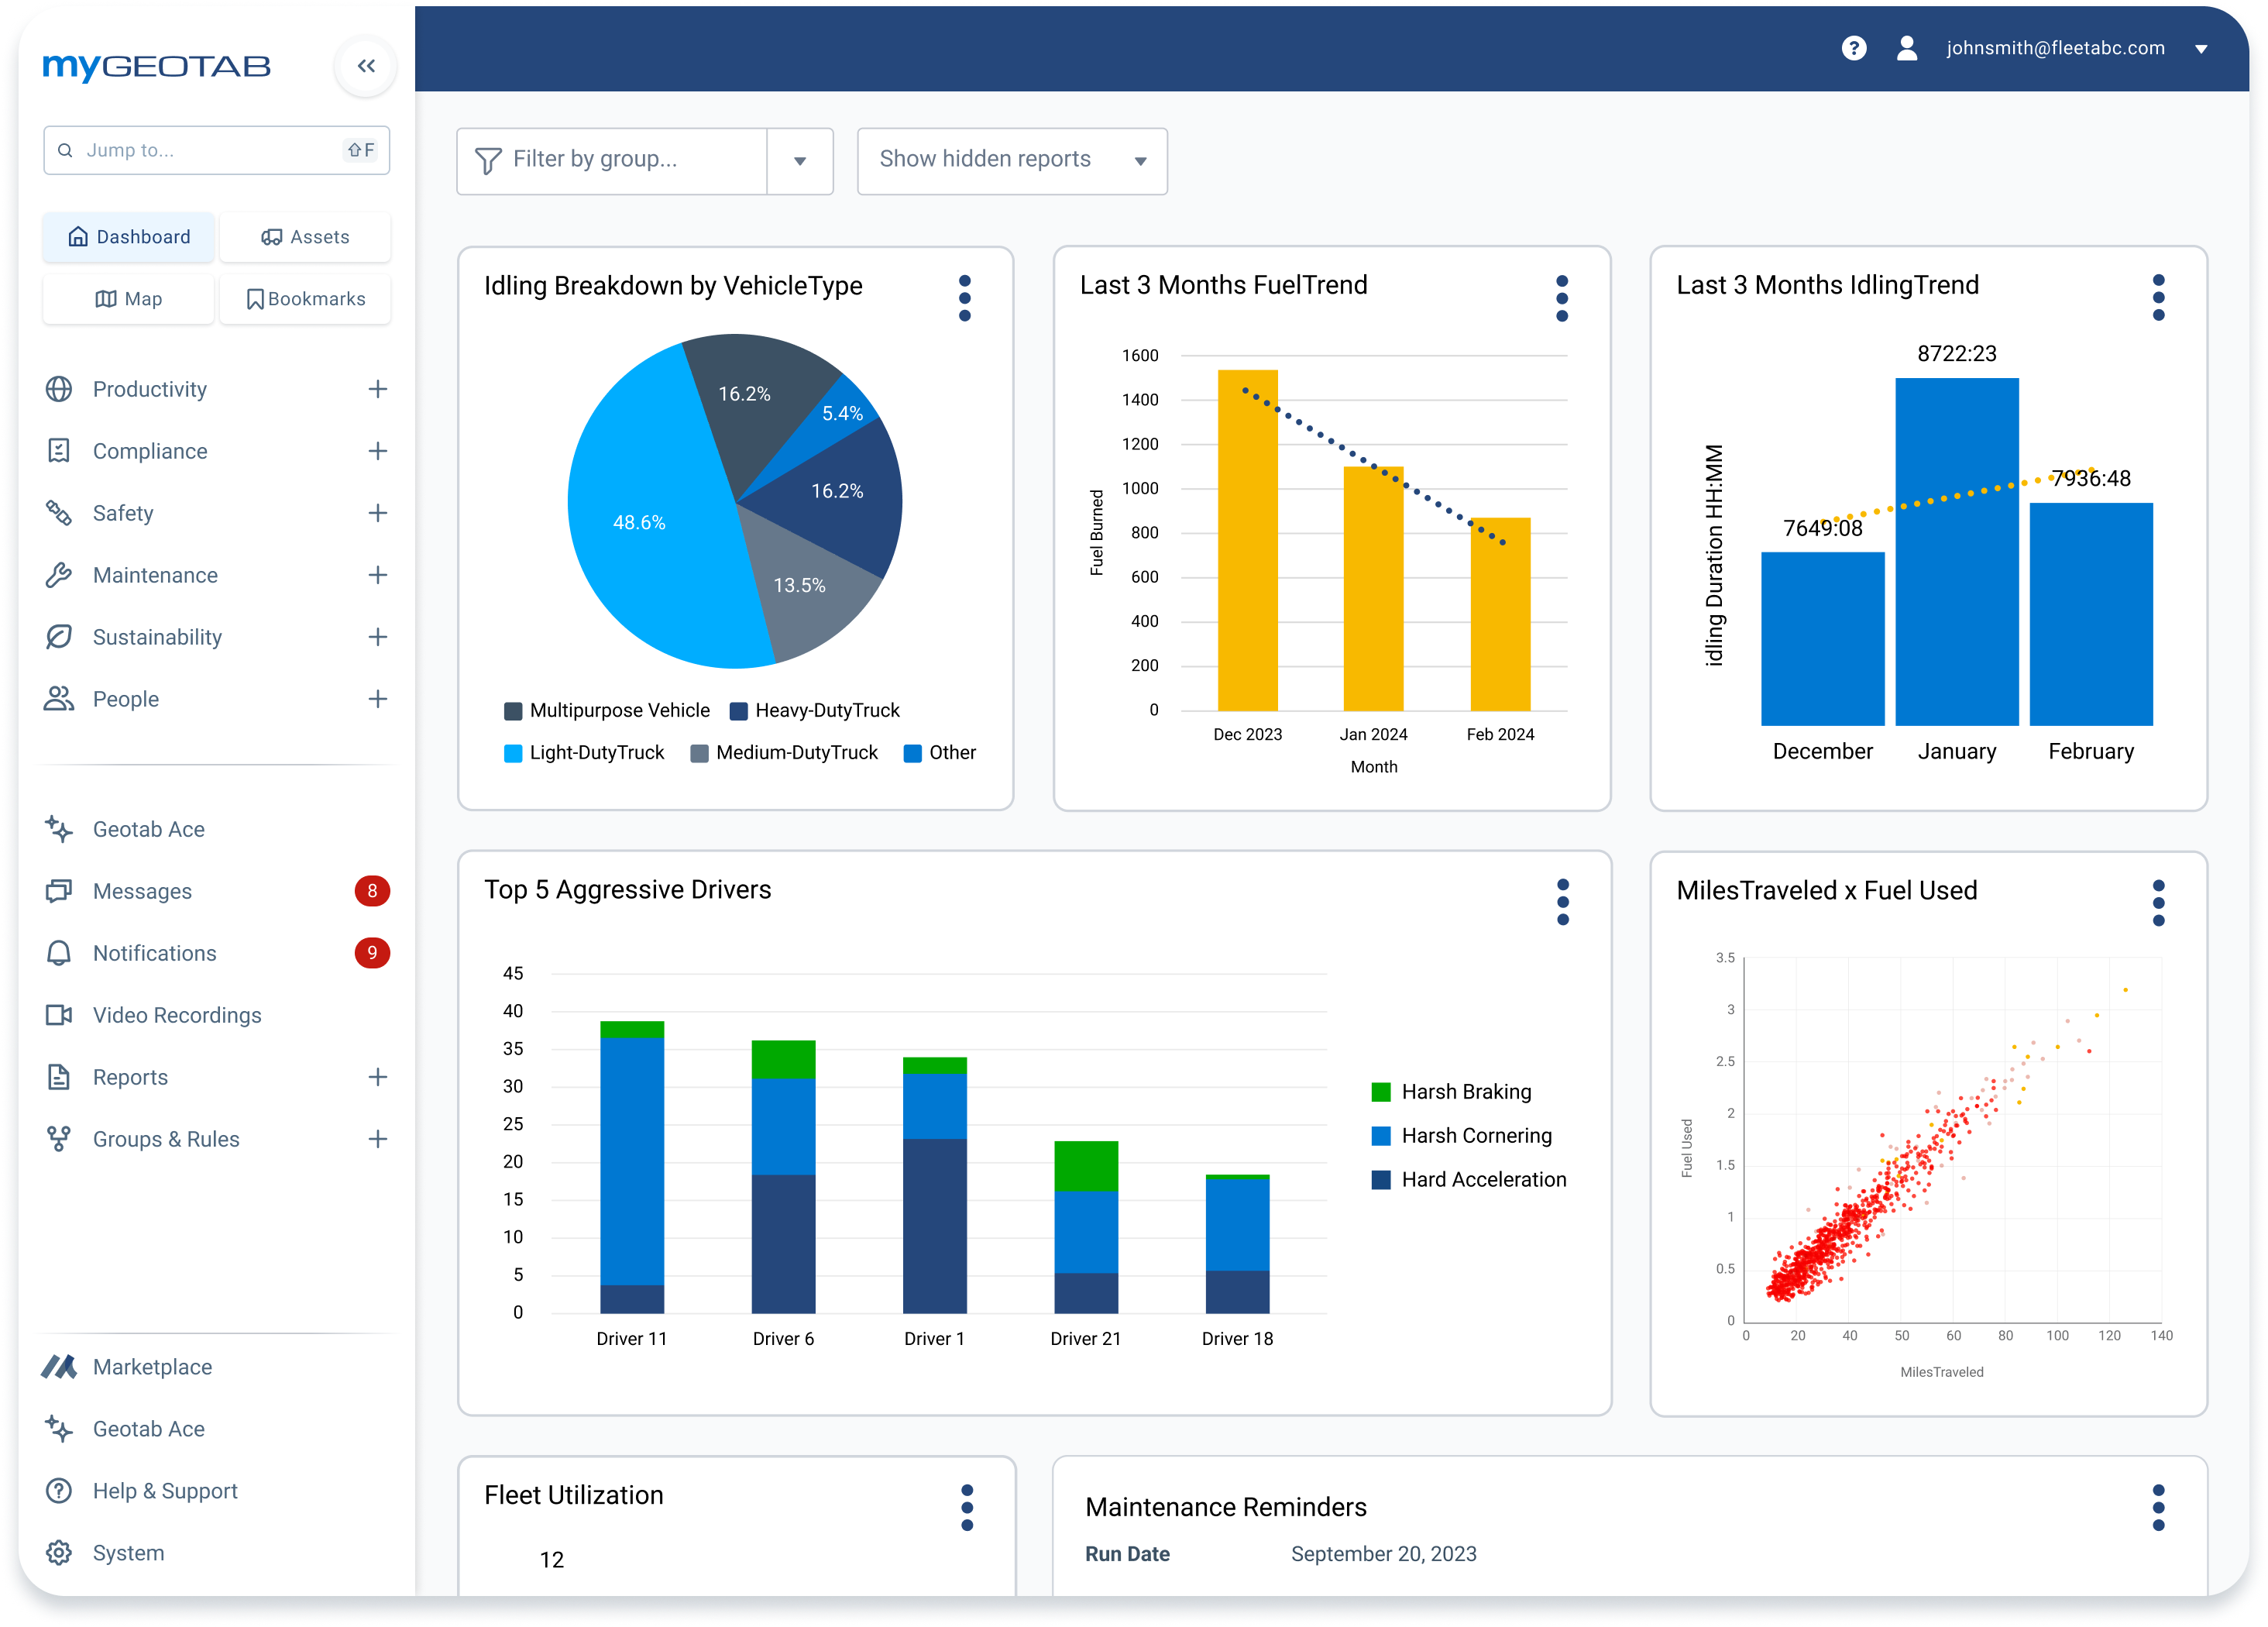
Task: Open the Filter by group dropdown
Action: (799, 161)
